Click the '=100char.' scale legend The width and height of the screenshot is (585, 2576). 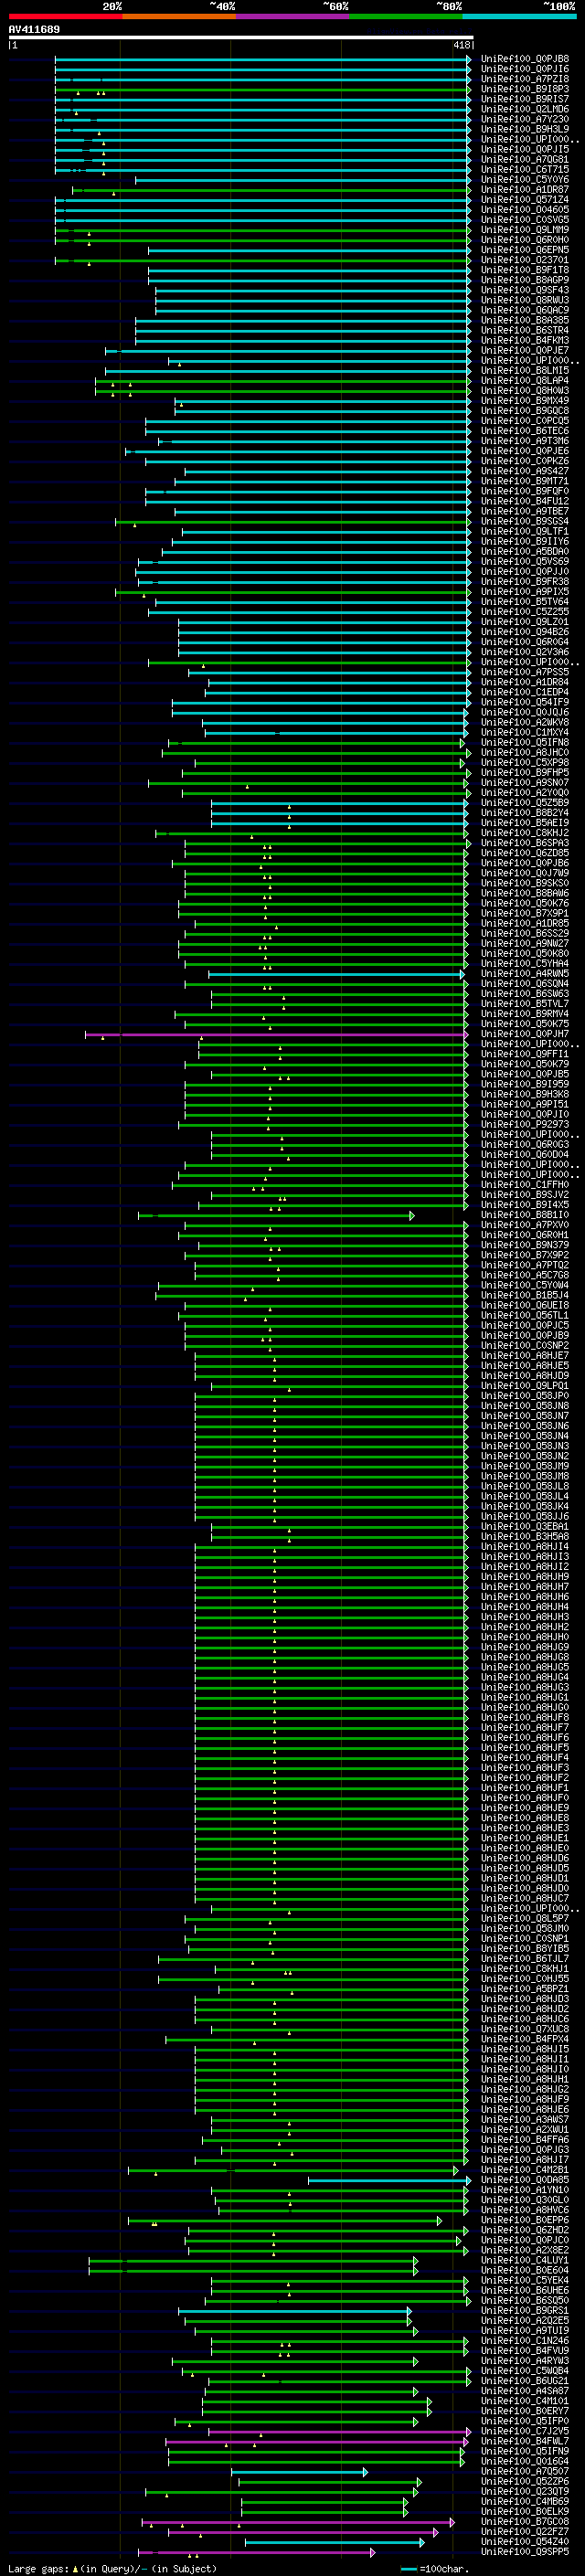coord(434,2569)
